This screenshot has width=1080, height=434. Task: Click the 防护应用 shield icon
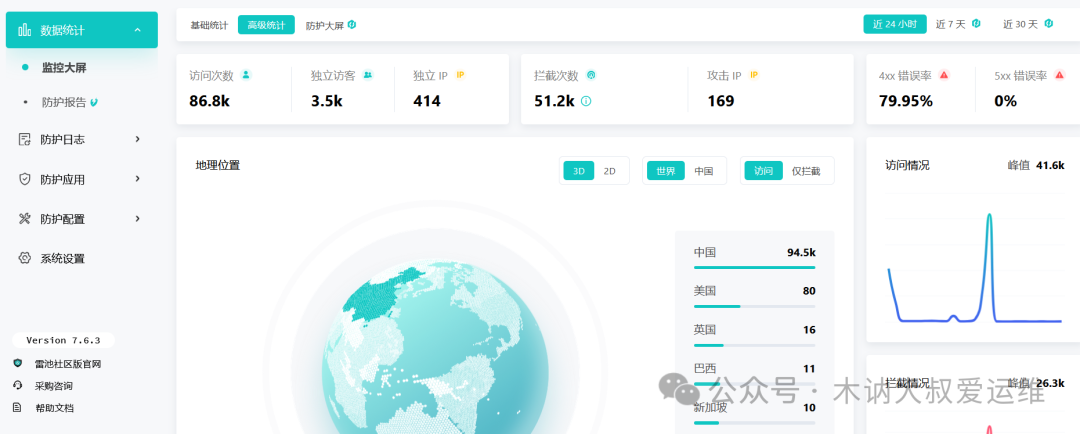click(x=25, y=179)
